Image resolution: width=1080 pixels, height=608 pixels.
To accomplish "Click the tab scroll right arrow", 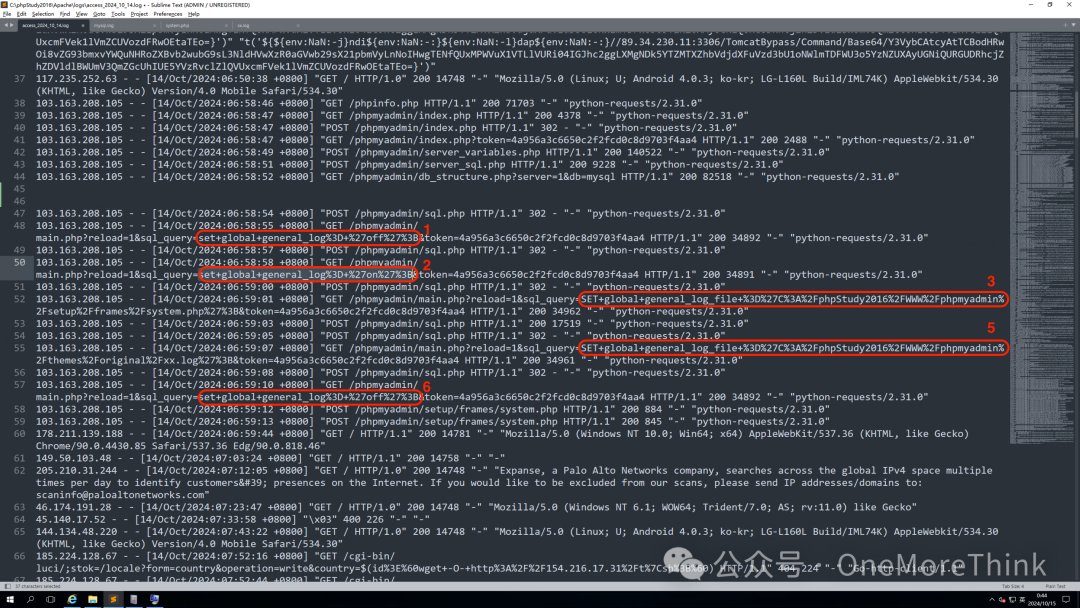I will 12,25.
